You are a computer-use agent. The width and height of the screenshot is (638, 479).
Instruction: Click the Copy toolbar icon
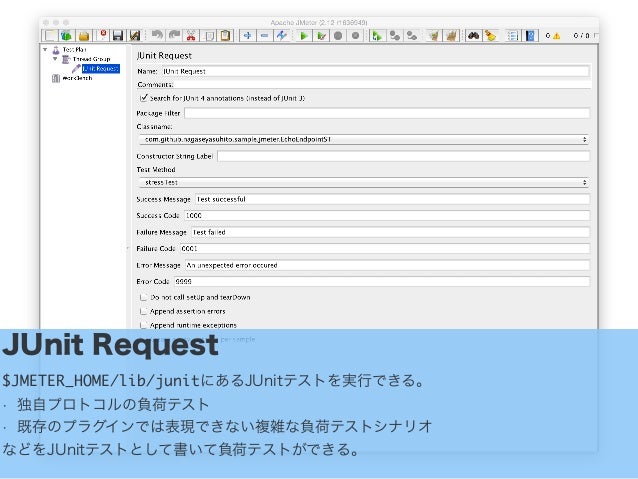209,36
